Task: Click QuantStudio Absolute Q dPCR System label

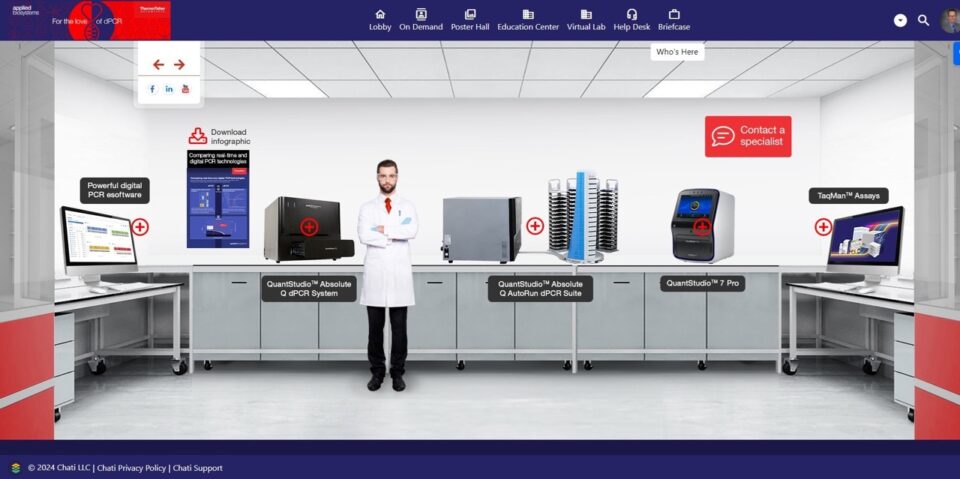Action: click(x=309, y=289)
